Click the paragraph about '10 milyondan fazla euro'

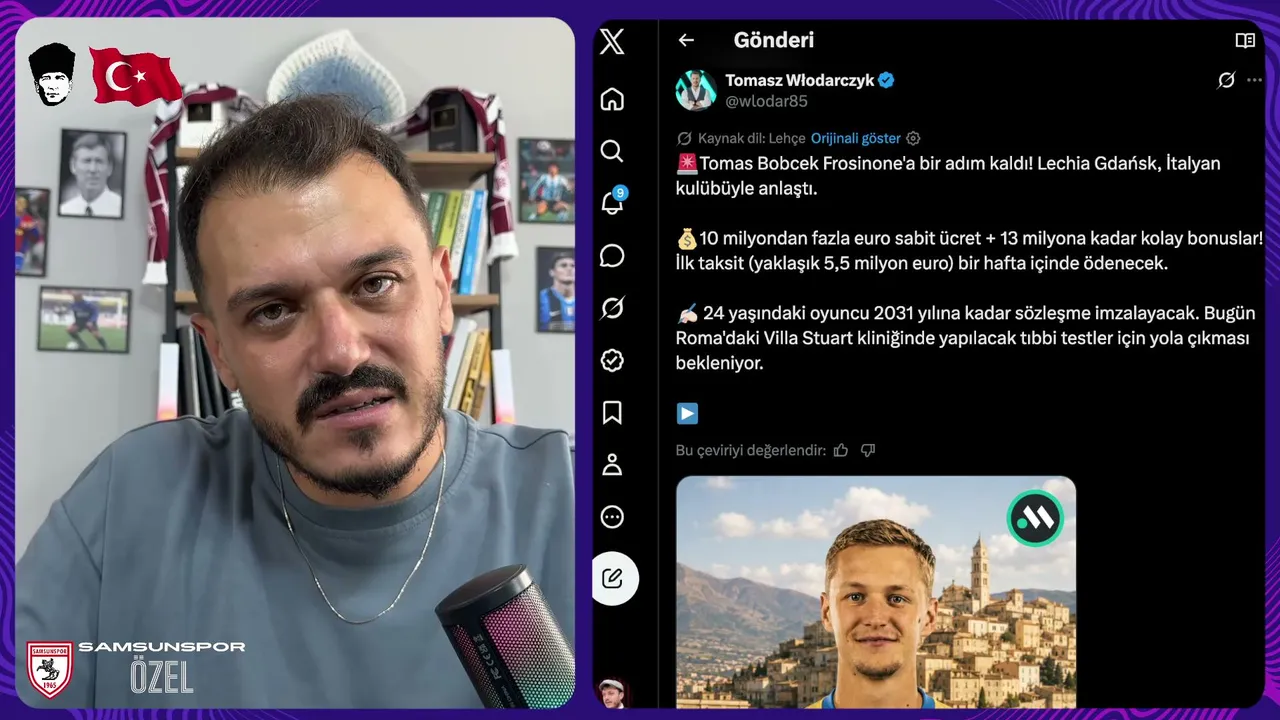pos(970,251)
